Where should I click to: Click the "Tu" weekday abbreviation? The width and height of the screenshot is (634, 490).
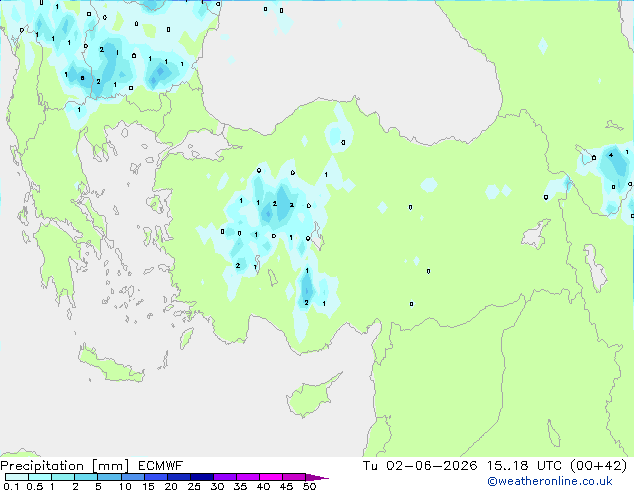point(370,466)
